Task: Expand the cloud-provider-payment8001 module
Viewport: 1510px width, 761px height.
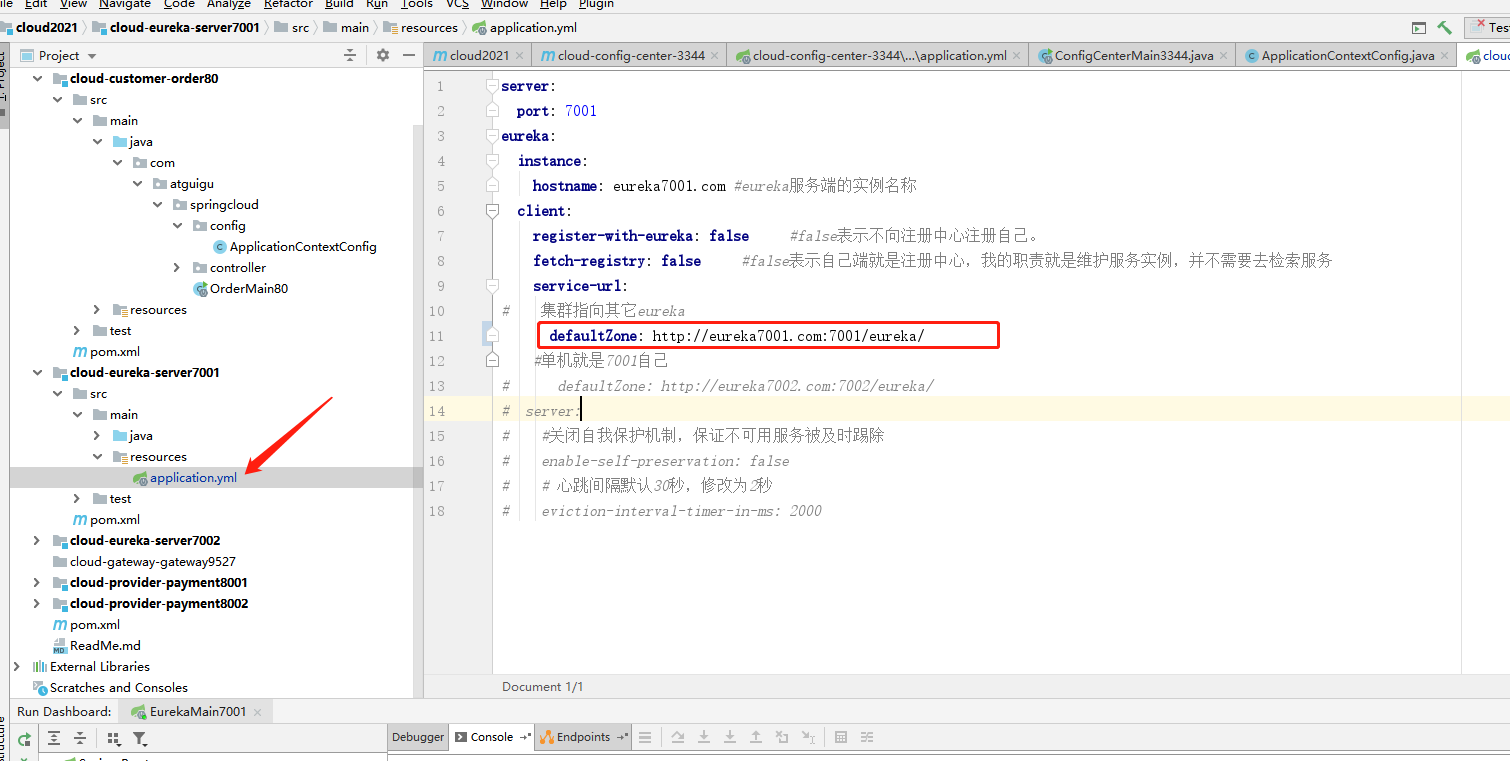Action: [x=38, y=582]
